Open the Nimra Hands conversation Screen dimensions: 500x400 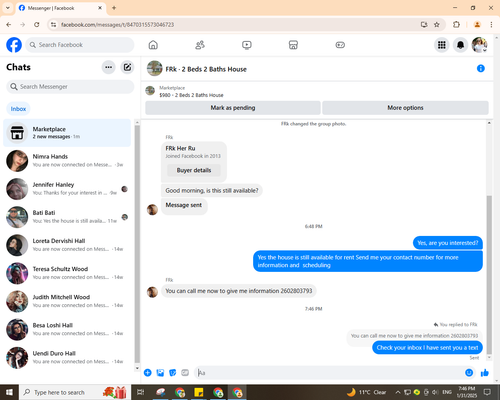click(x=67, y=161)
